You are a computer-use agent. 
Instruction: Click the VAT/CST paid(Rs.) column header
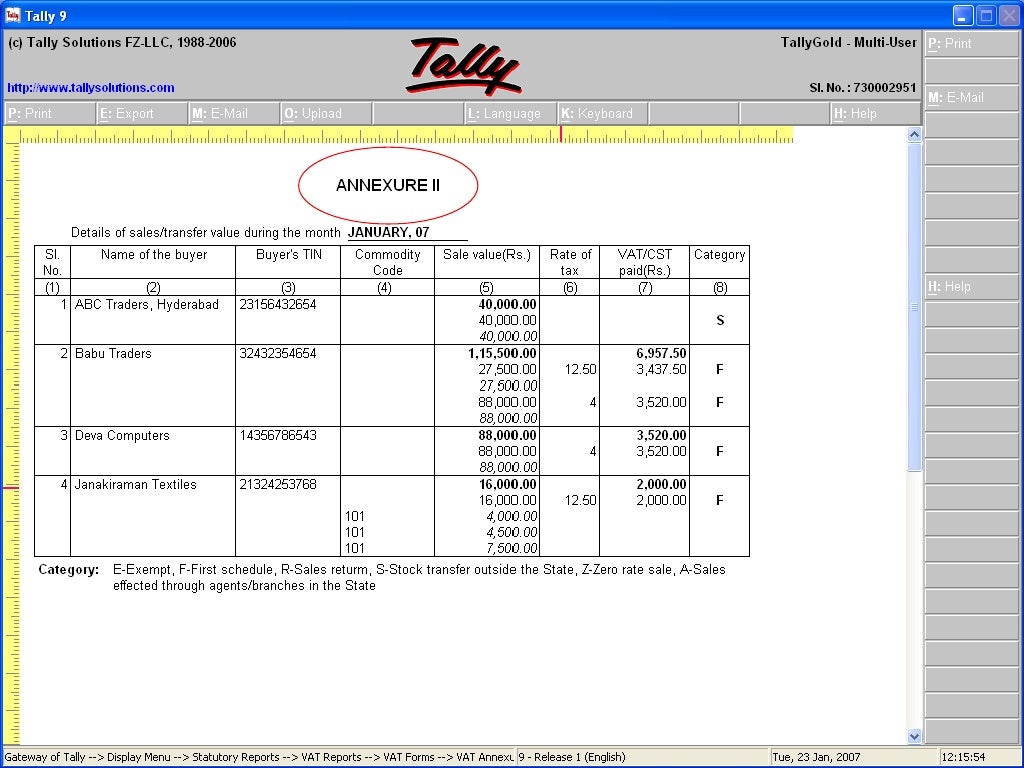[645, 263]
